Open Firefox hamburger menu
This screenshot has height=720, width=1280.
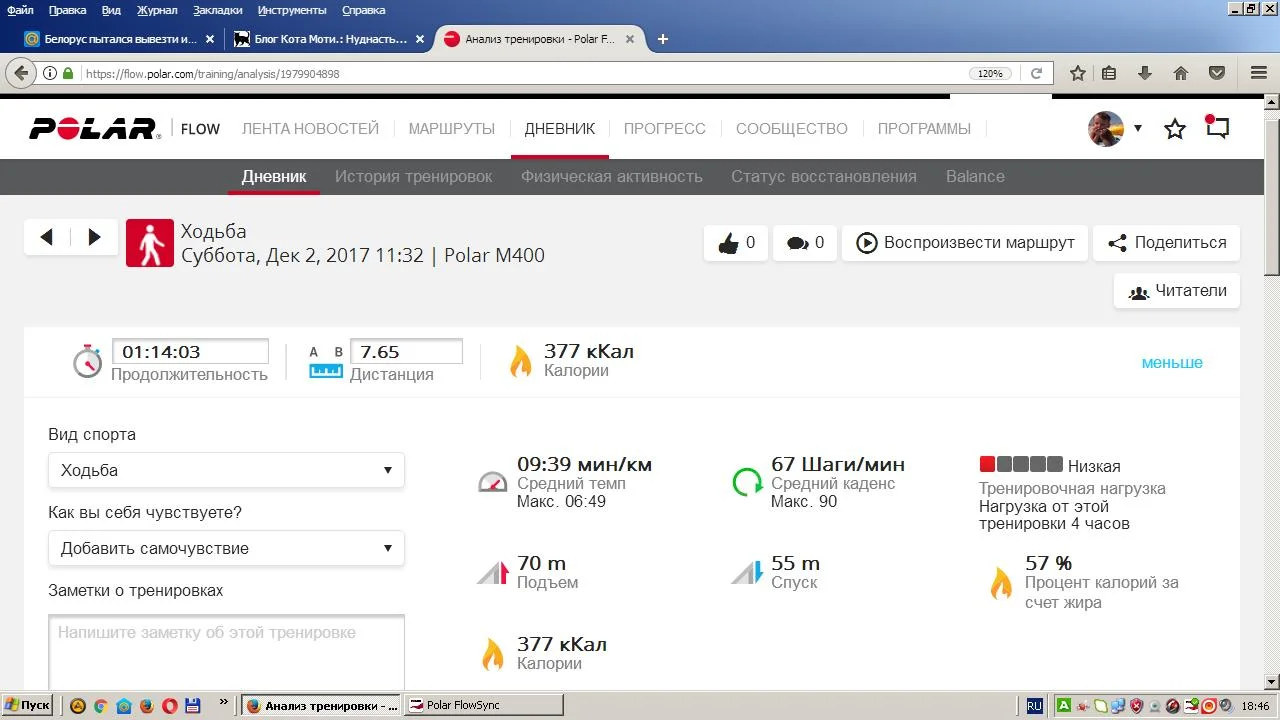click(x=1259, y=73)
